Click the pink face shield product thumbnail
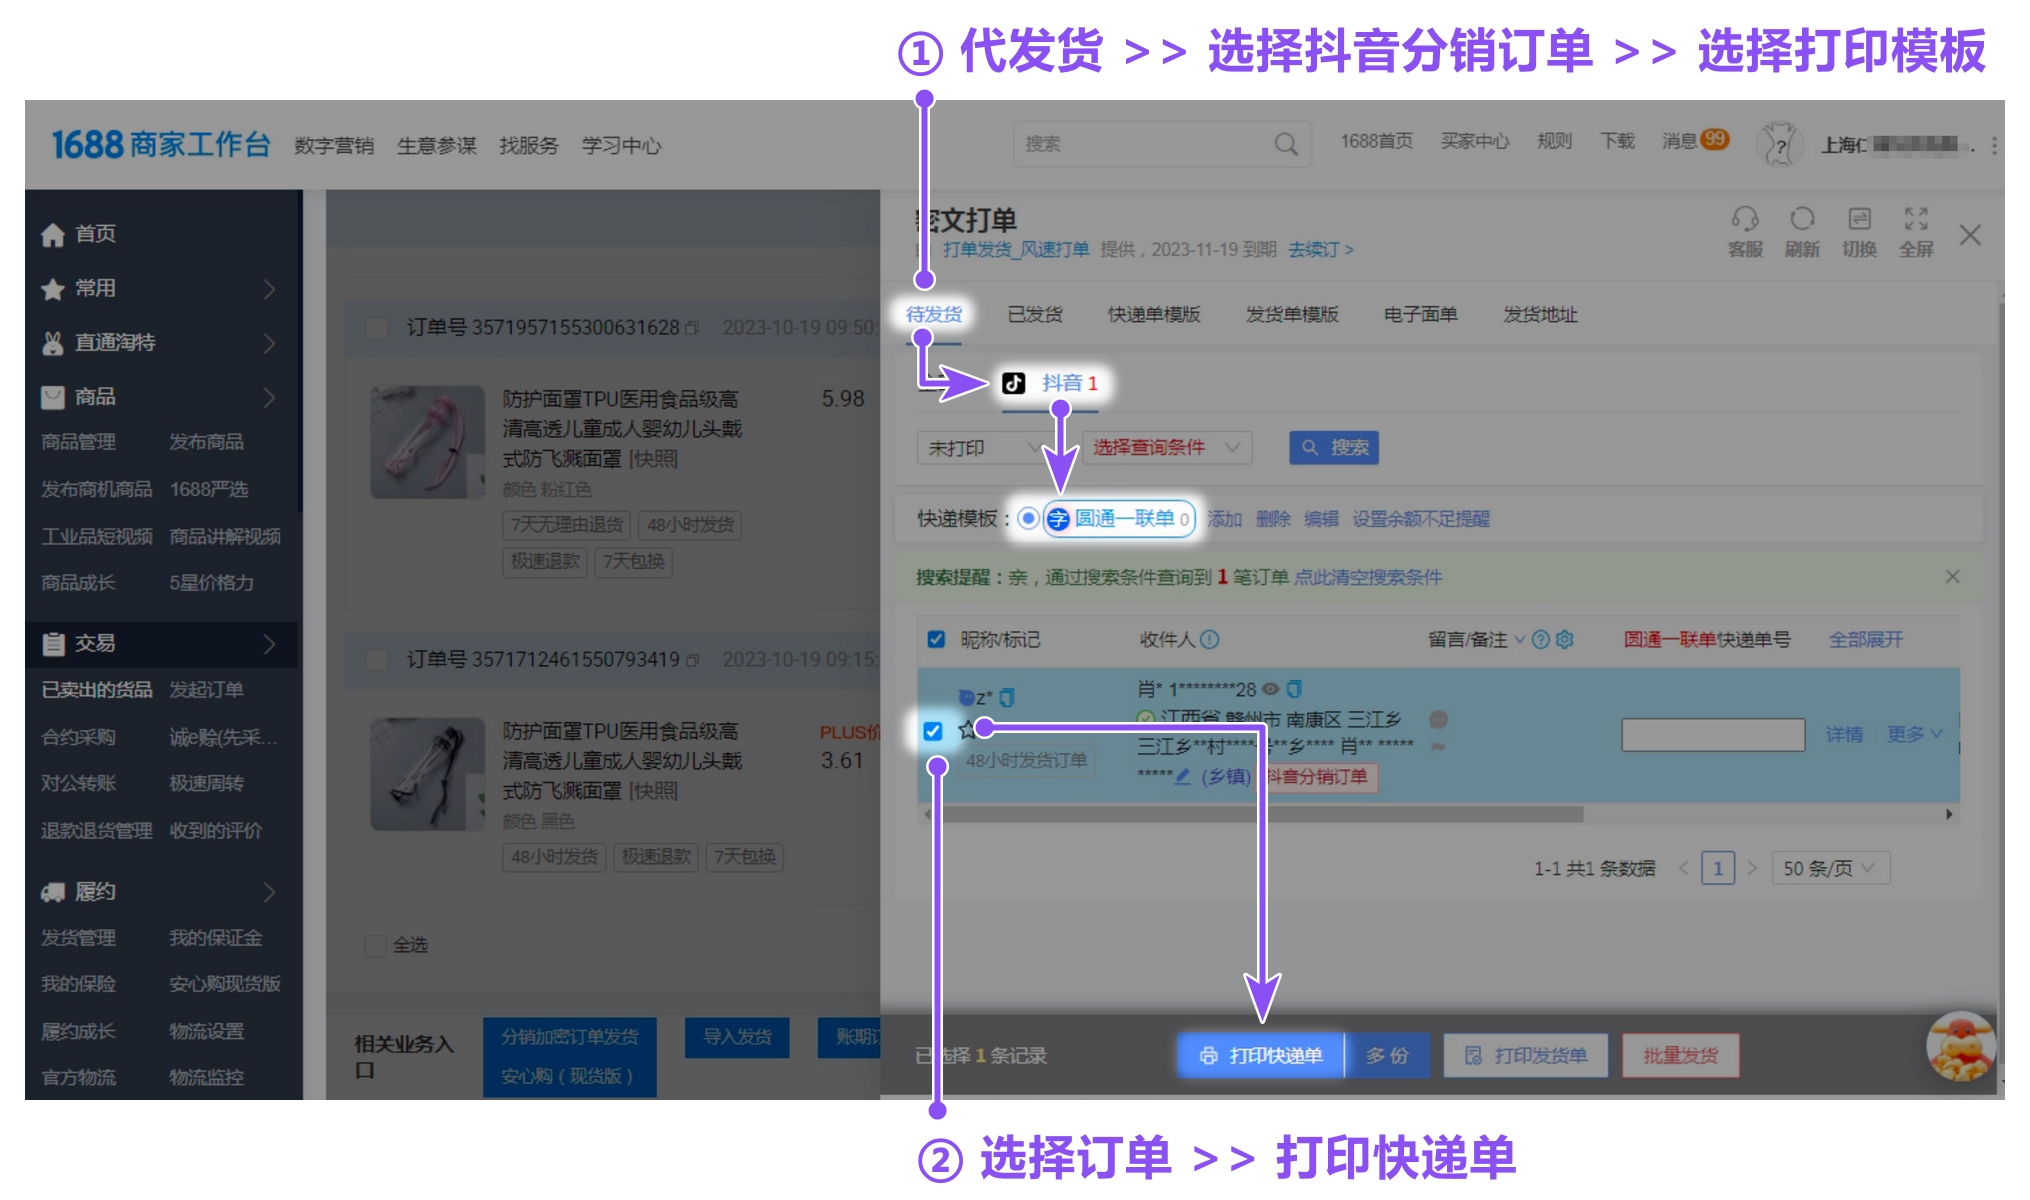This screenshot has width=2030, height=1200. 427,442
